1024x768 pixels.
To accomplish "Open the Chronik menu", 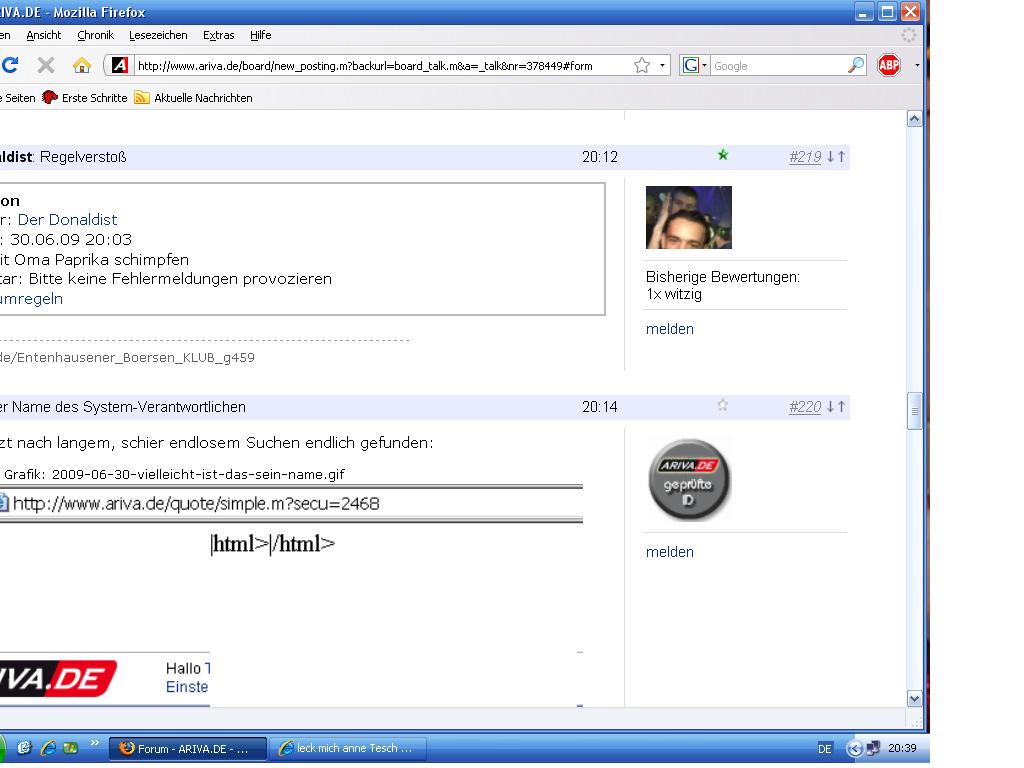I will (x=95, y=35).
